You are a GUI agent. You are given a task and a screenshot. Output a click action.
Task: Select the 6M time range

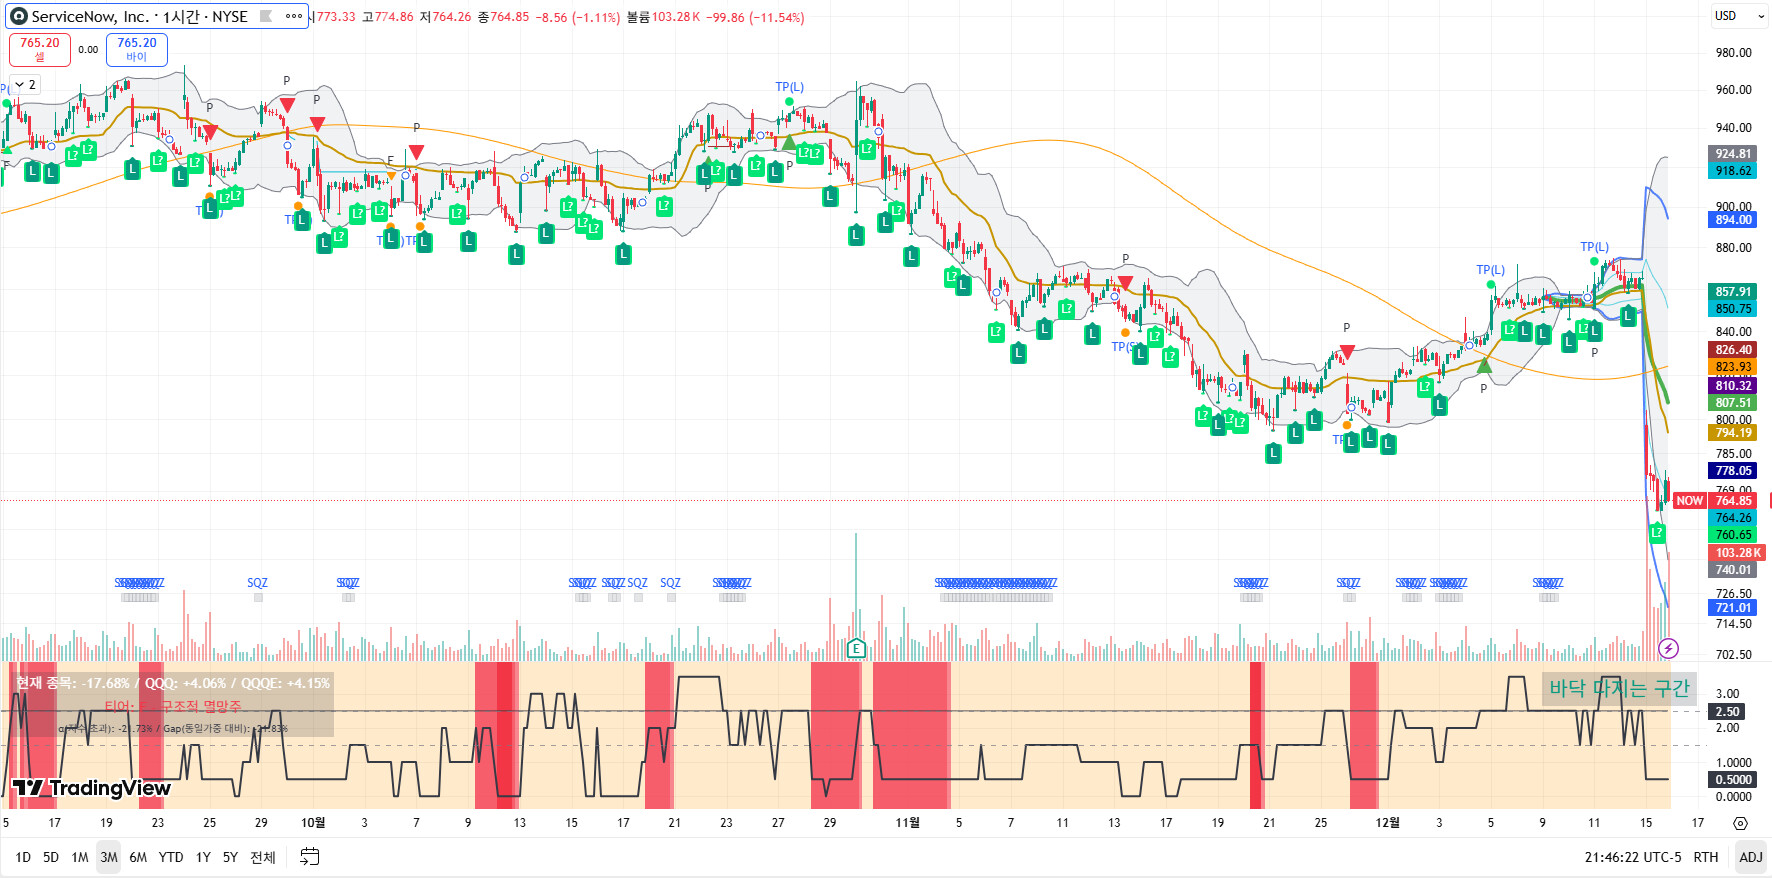tap(138, 857)
